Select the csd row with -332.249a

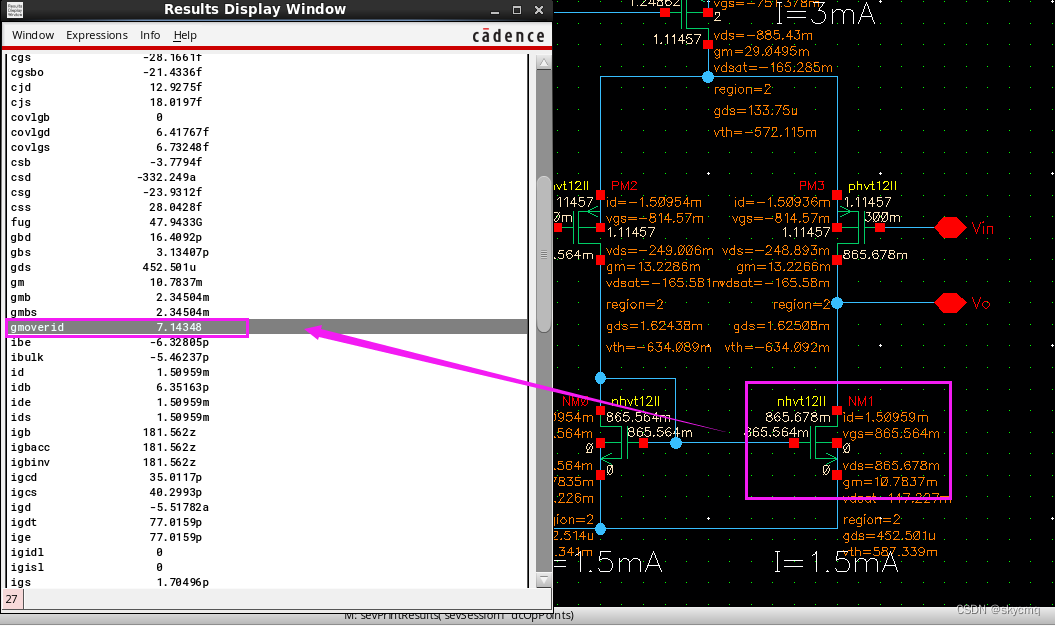(x=266, y=177)
